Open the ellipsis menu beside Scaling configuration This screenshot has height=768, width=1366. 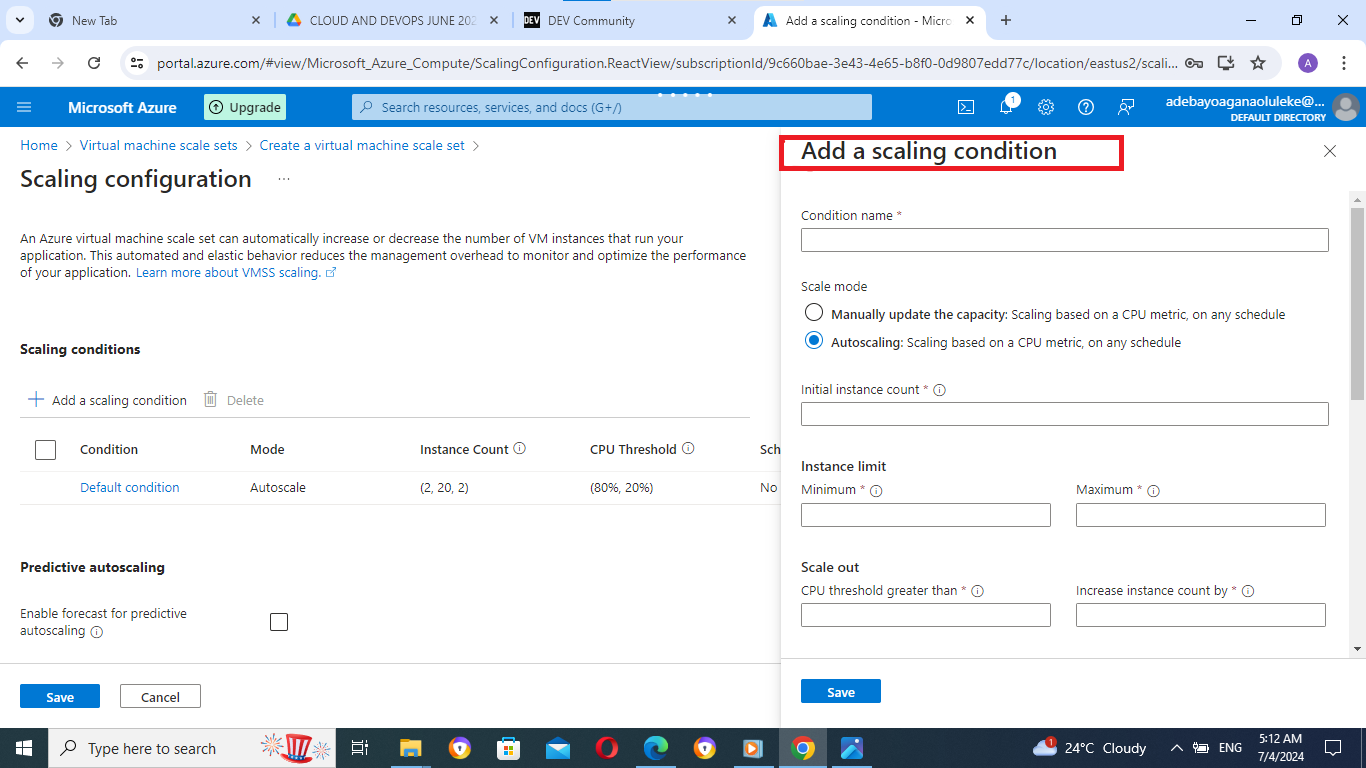[284, 179]
